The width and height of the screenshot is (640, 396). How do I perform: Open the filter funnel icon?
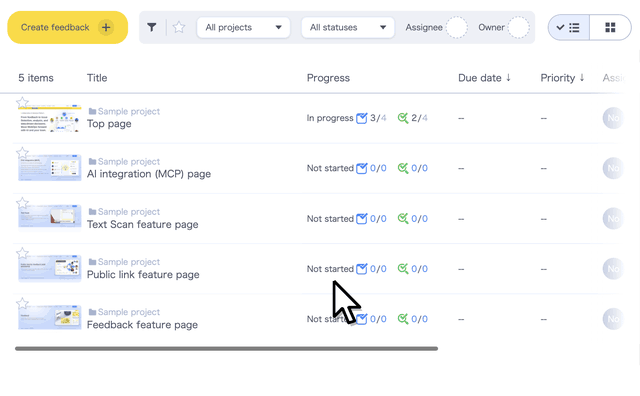tap(152, 27)
